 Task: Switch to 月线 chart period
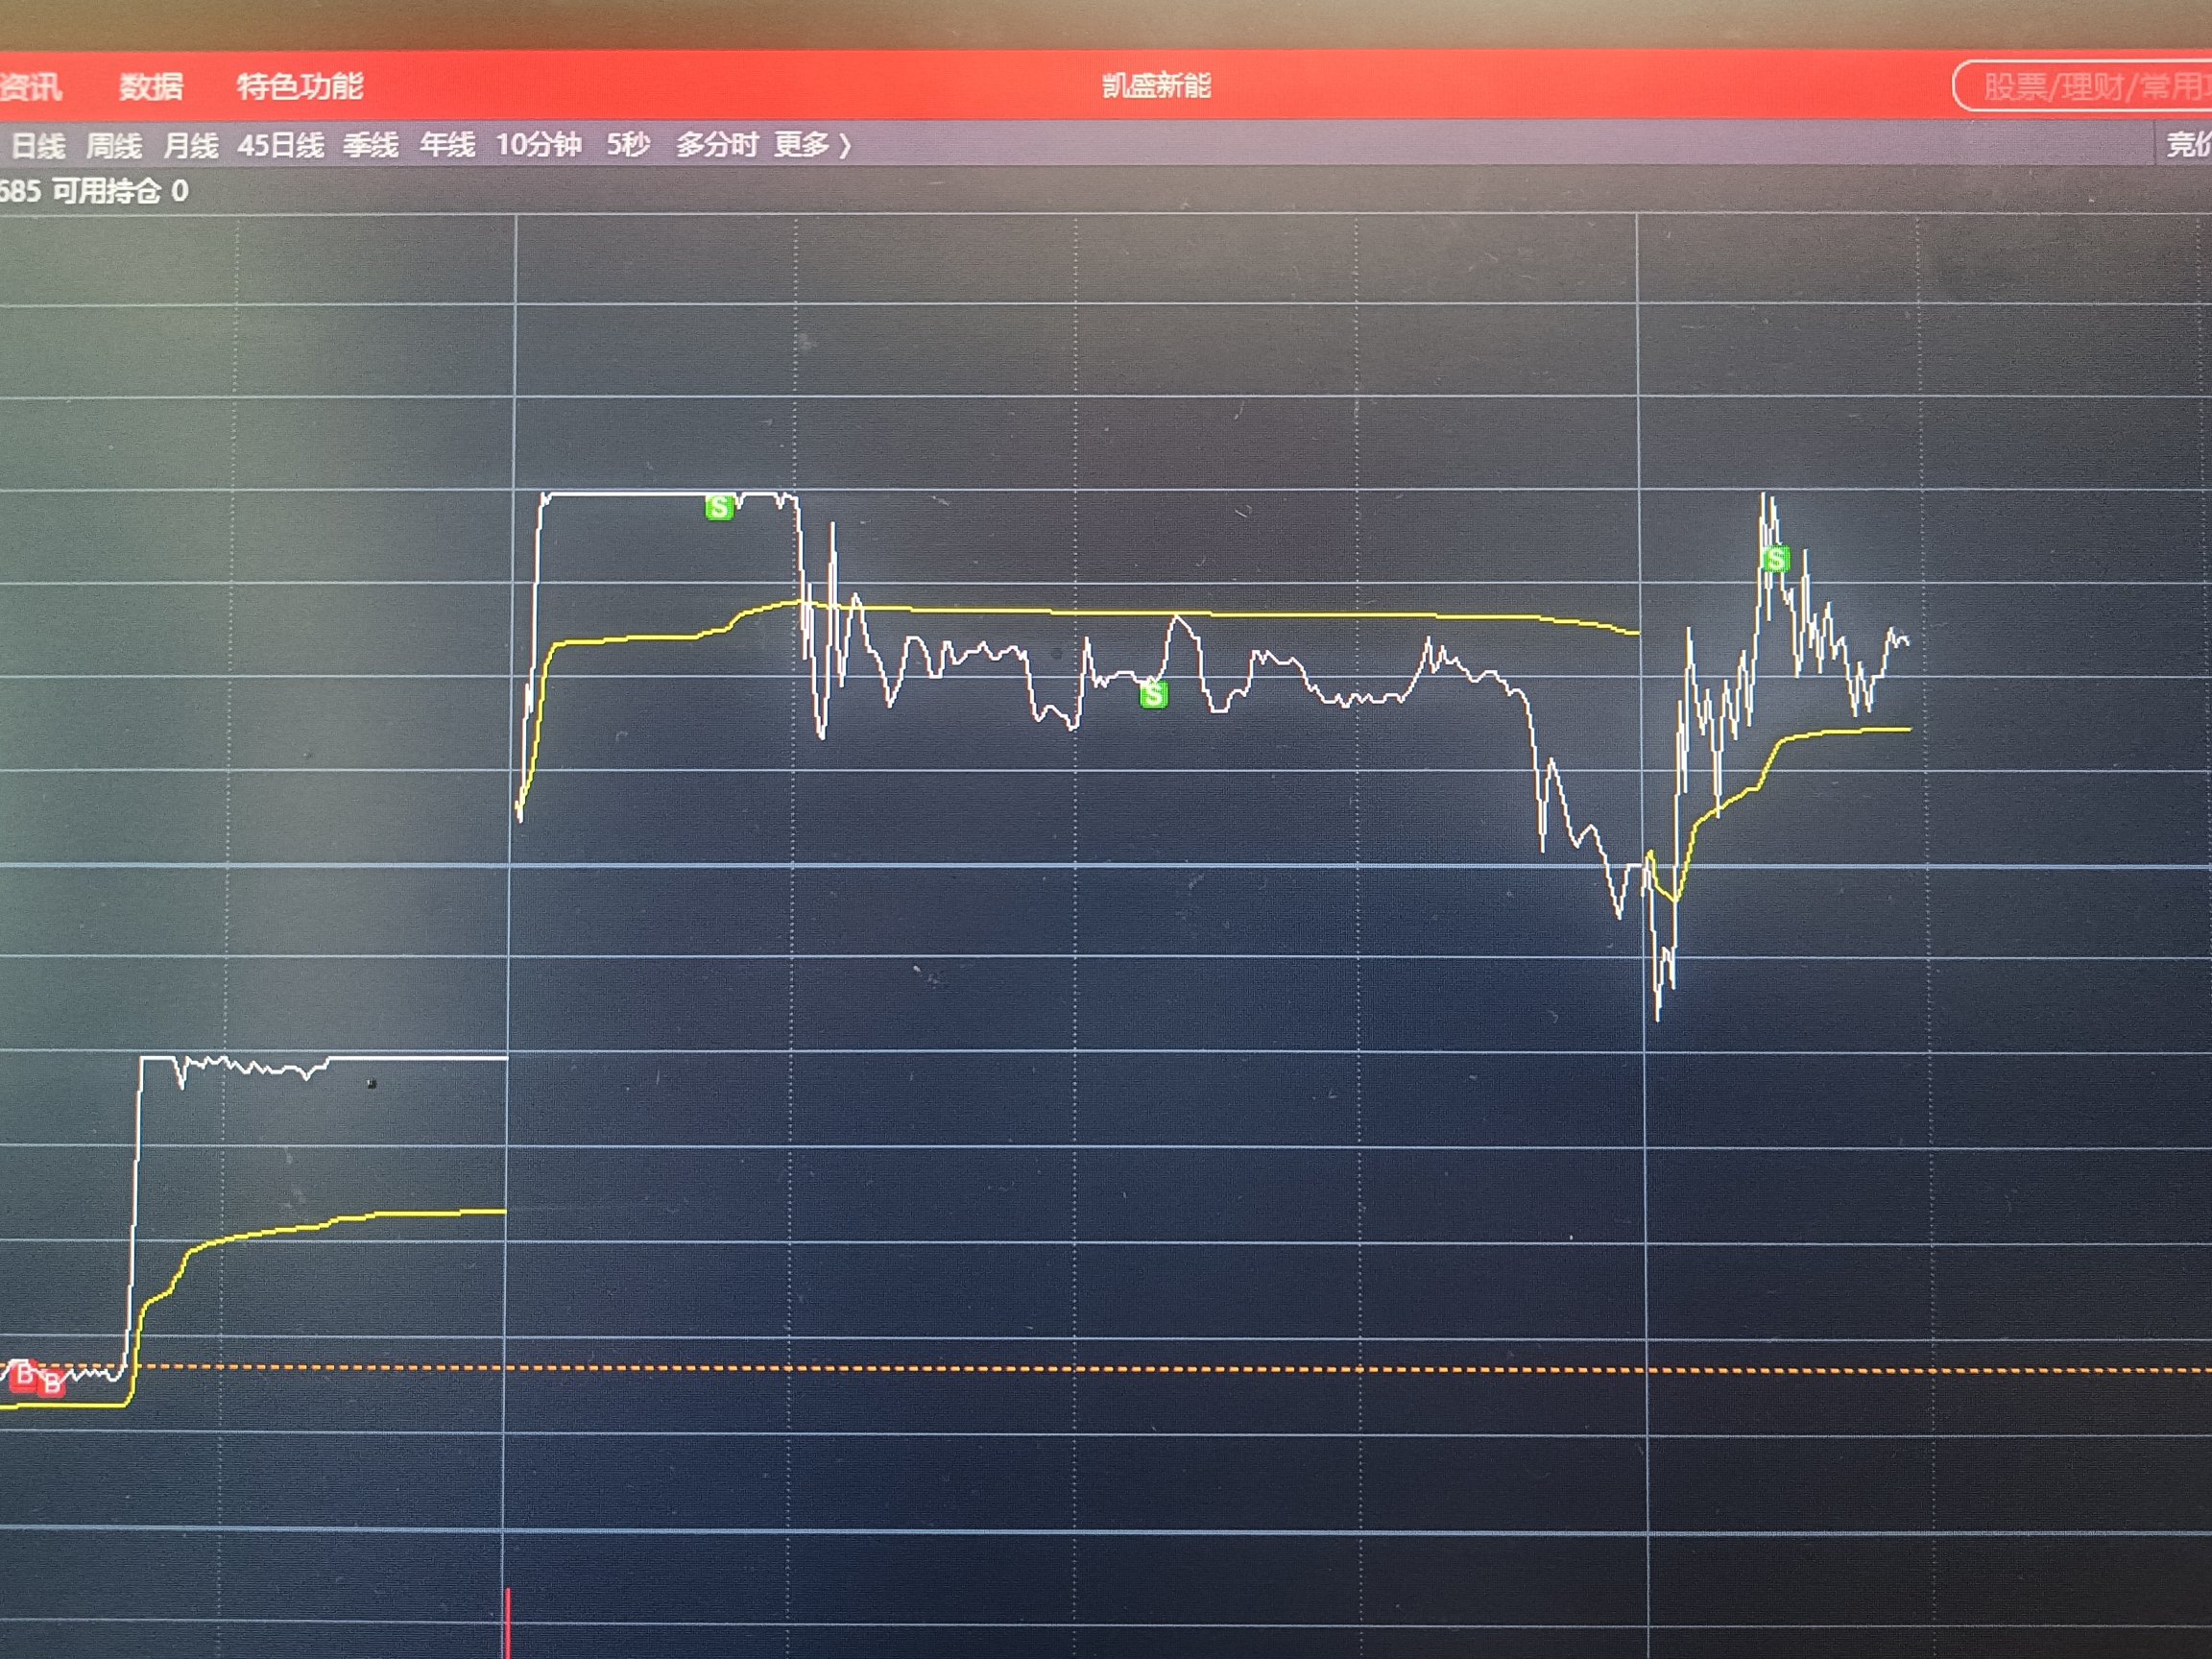[x=190, y=146]
